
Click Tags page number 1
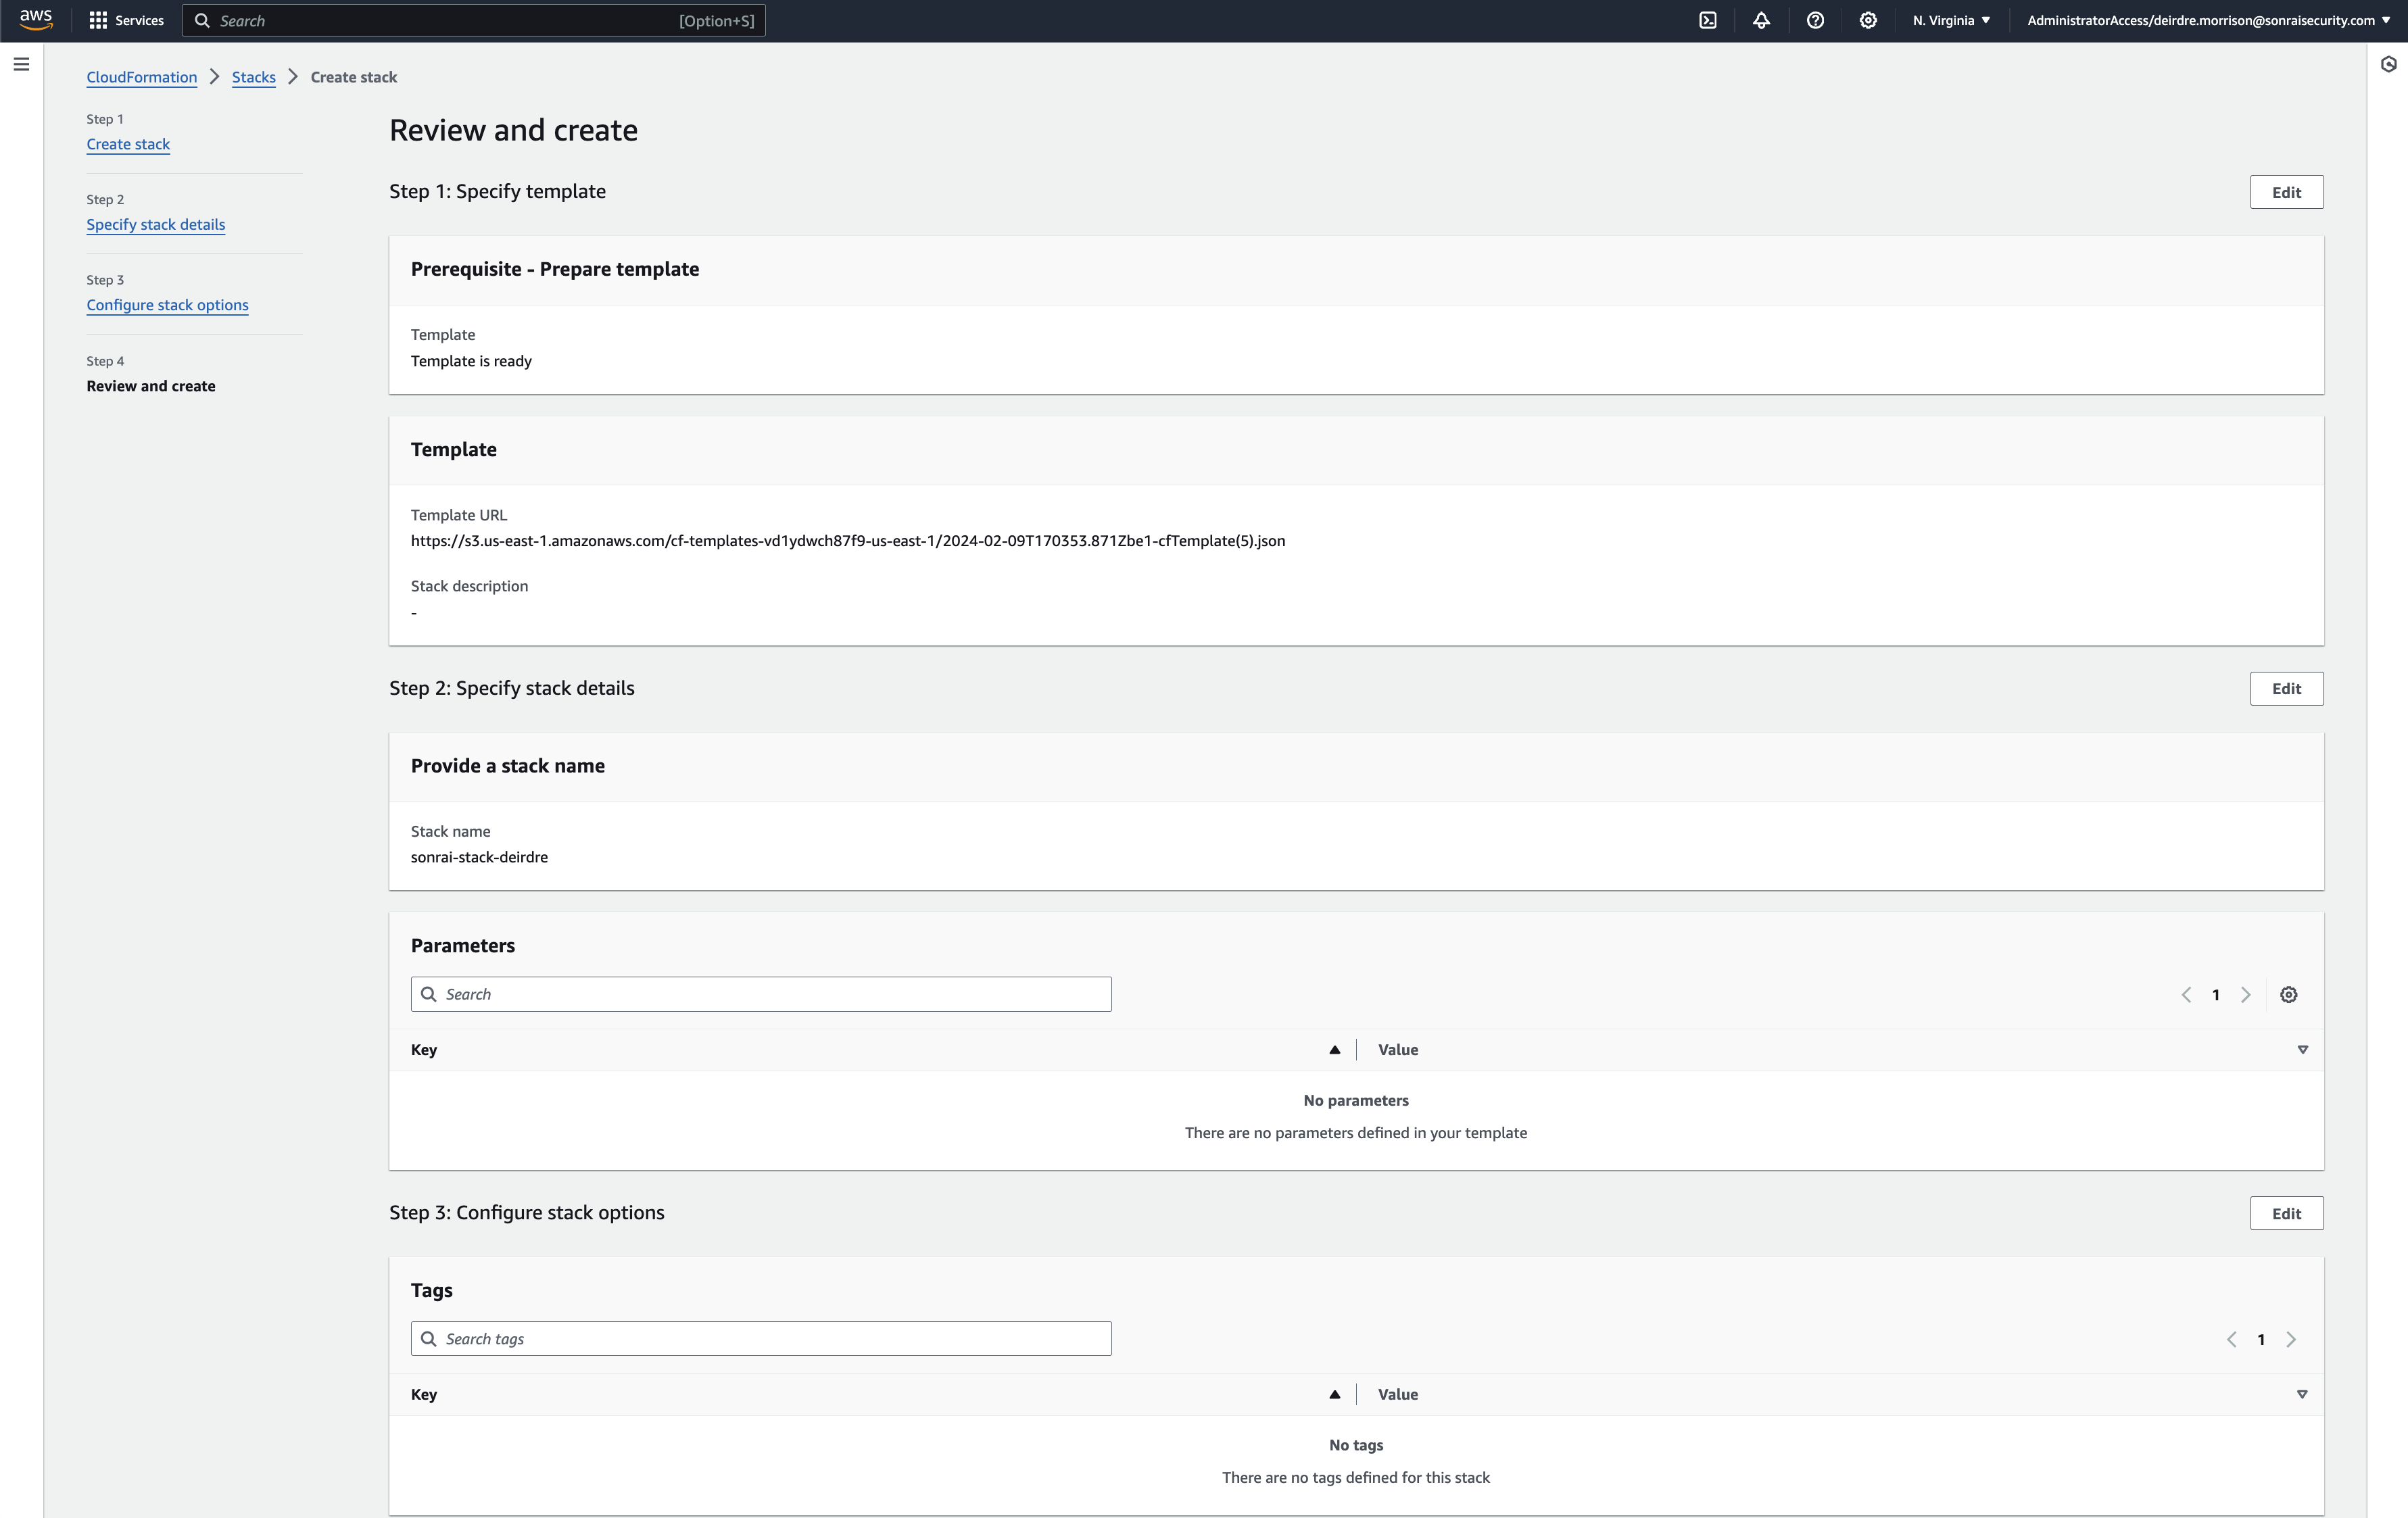(x=2261, y=1339)
